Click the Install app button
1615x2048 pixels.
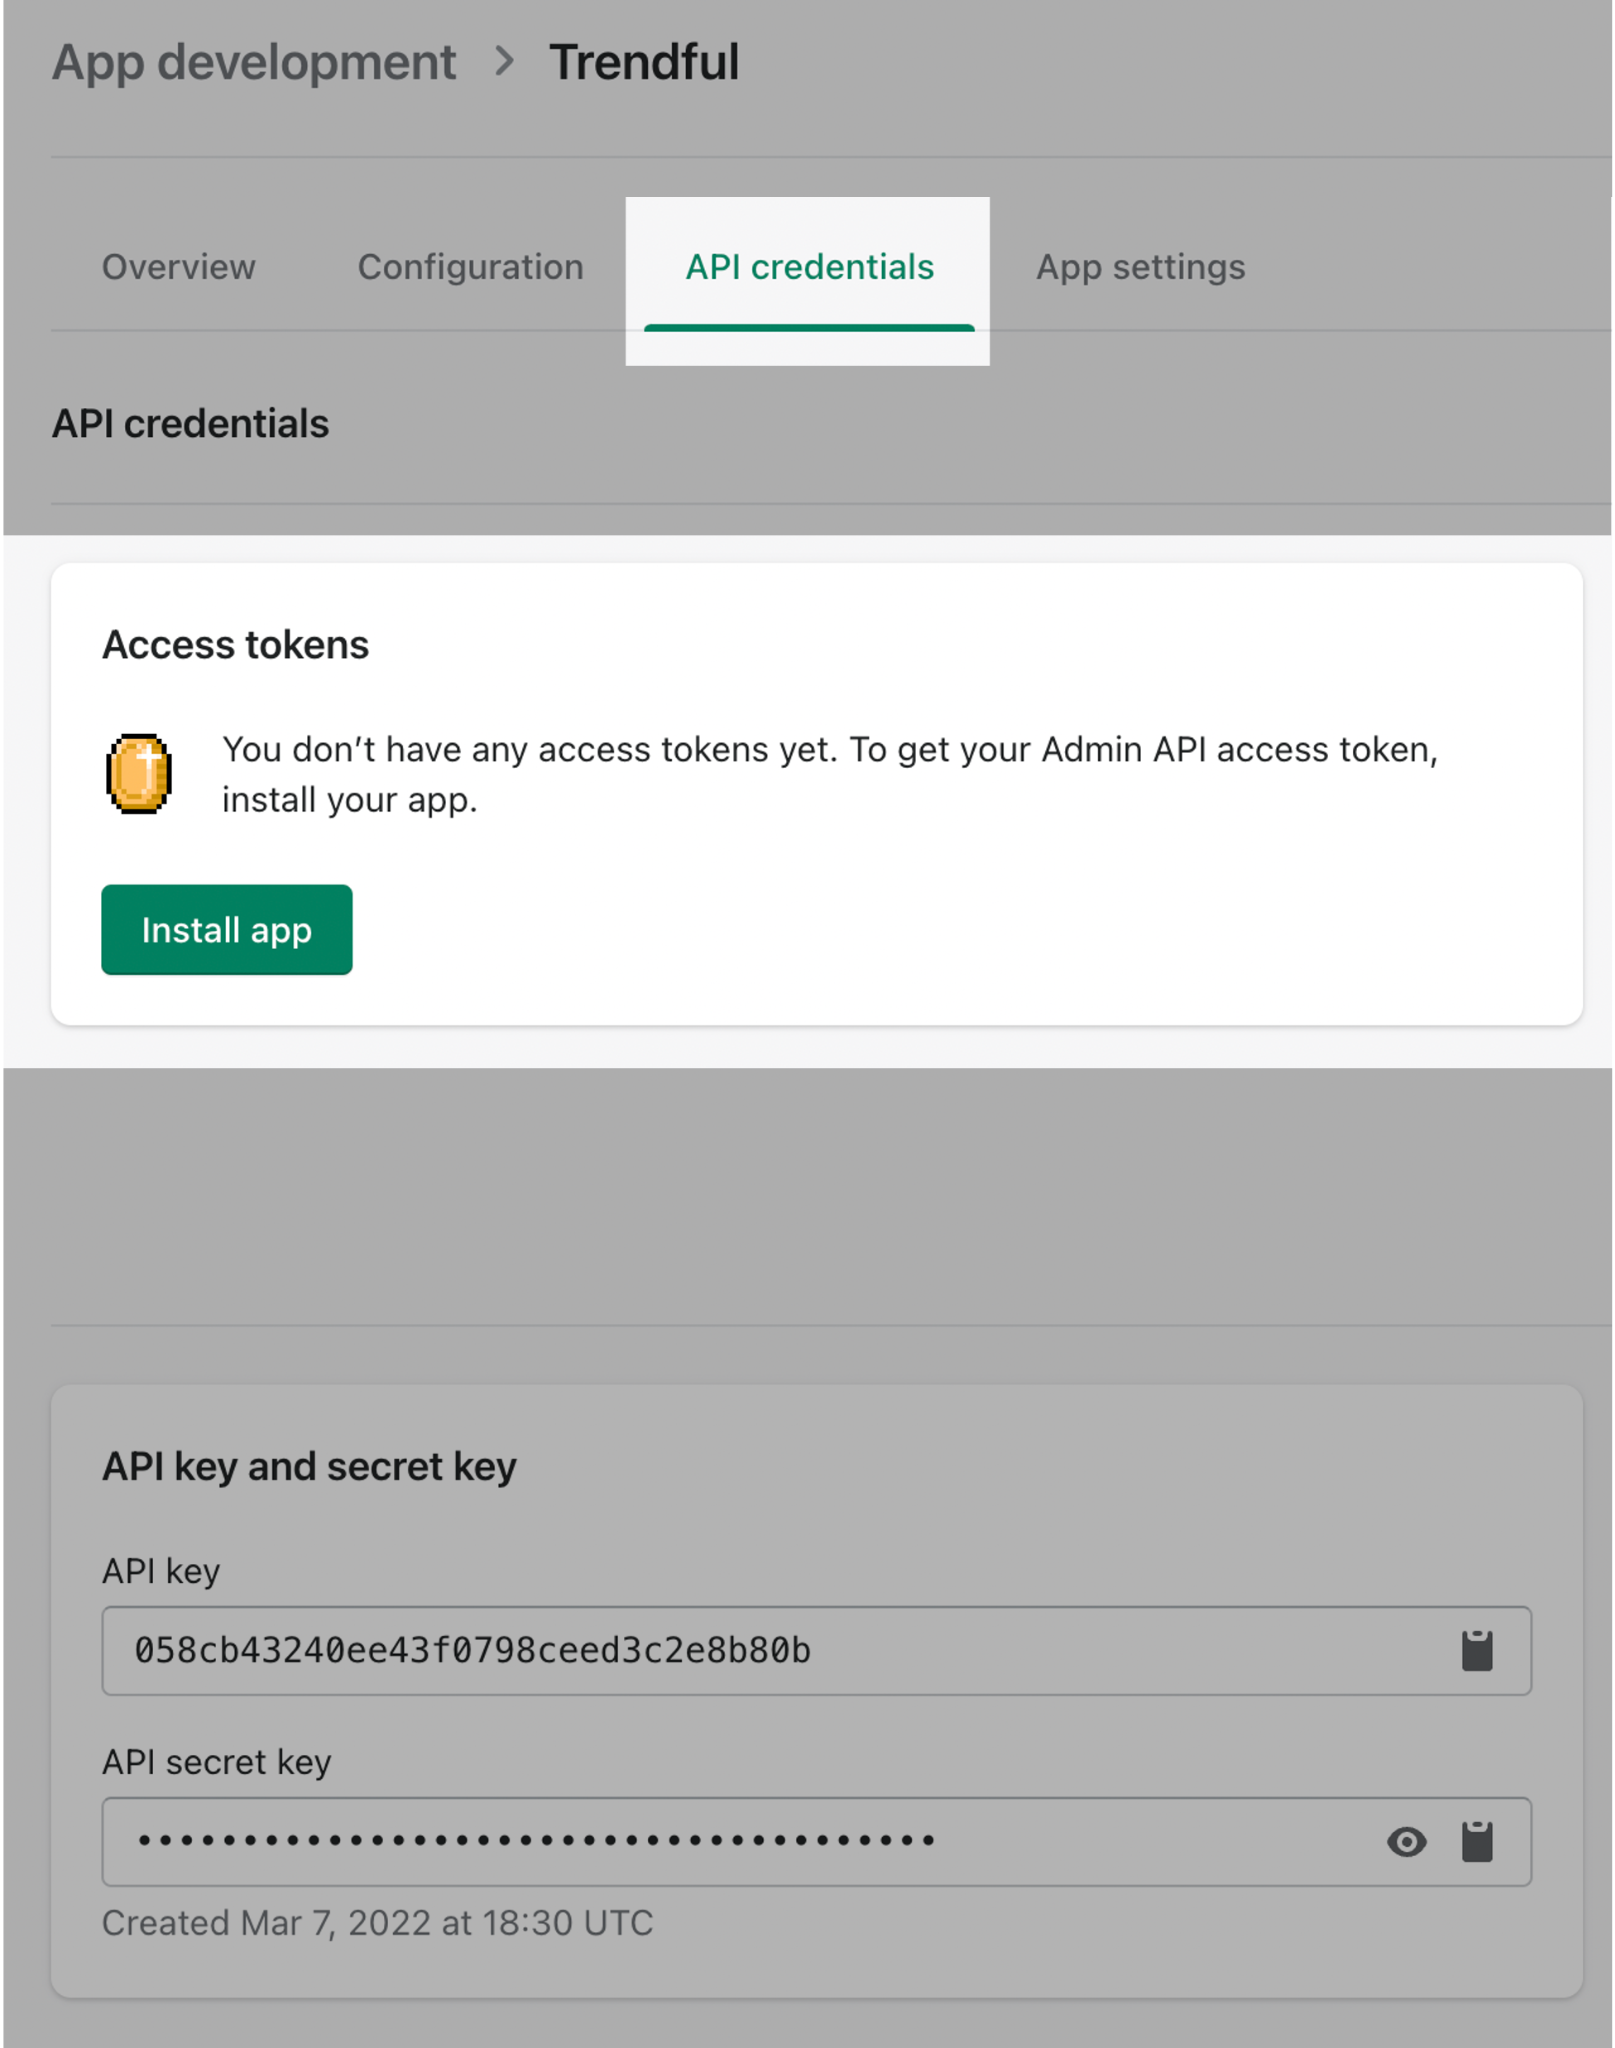tap(227, 929)
